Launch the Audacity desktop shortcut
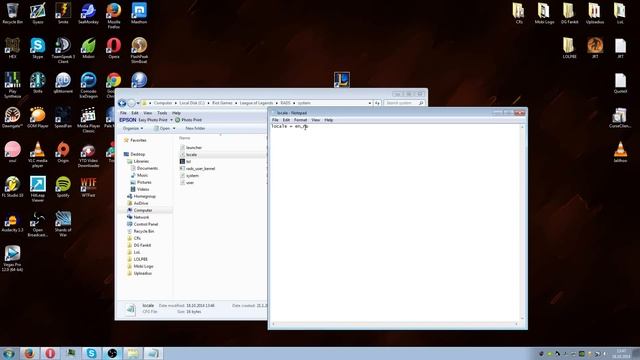 click(12, 222)
